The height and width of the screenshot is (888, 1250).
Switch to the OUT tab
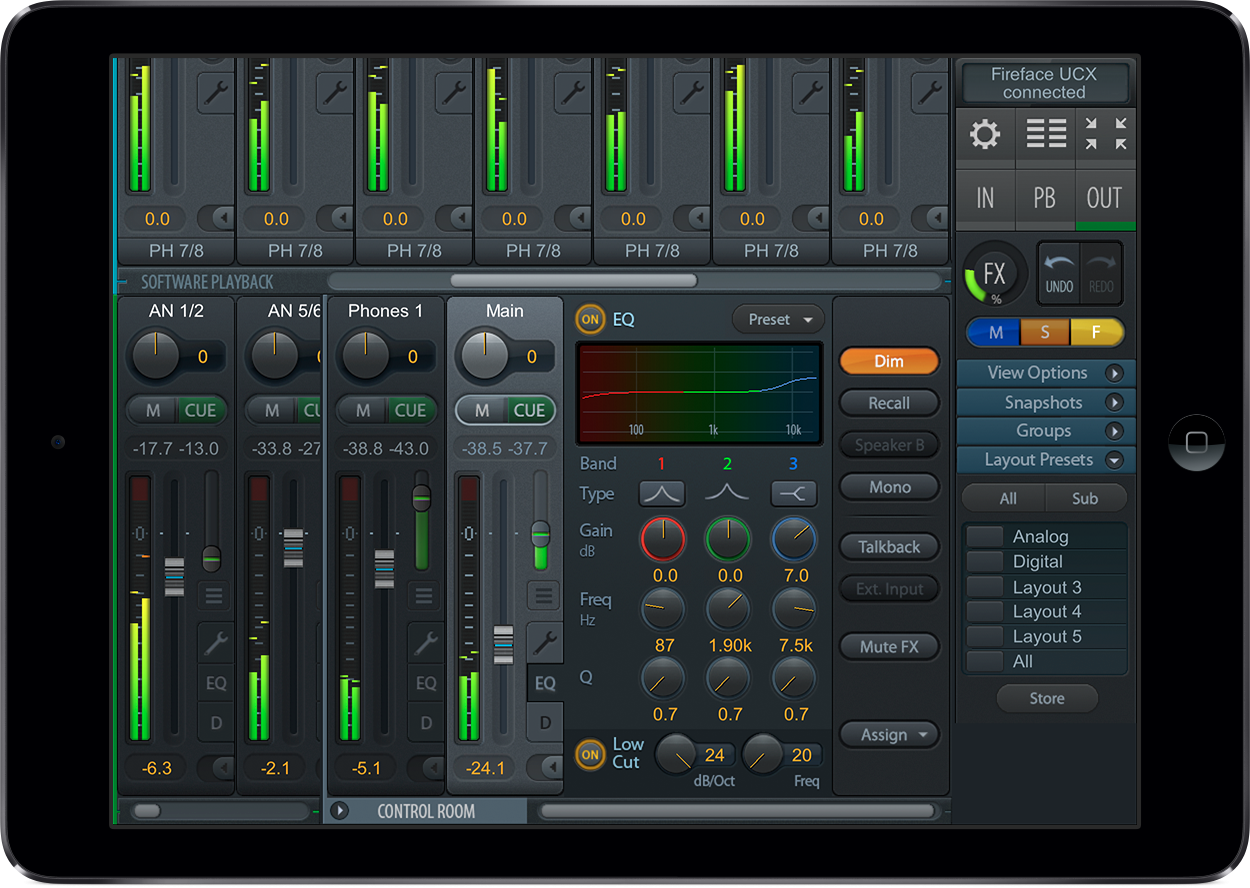pyautogui.click(x=1105, y=199)
